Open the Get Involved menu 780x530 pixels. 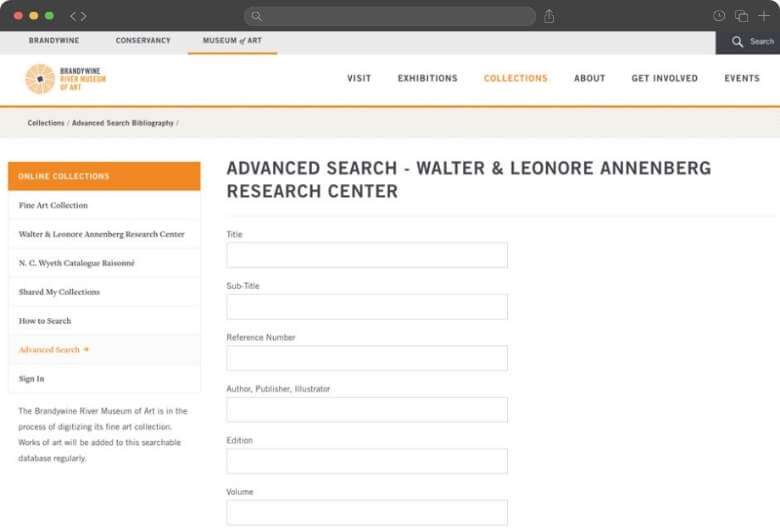coord(665,78)
